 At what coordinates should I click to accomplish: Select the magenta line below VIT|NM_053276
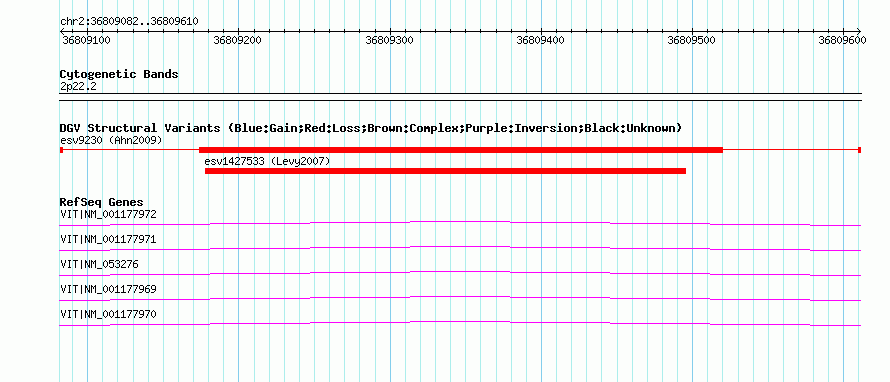click(x=460, y=274)
